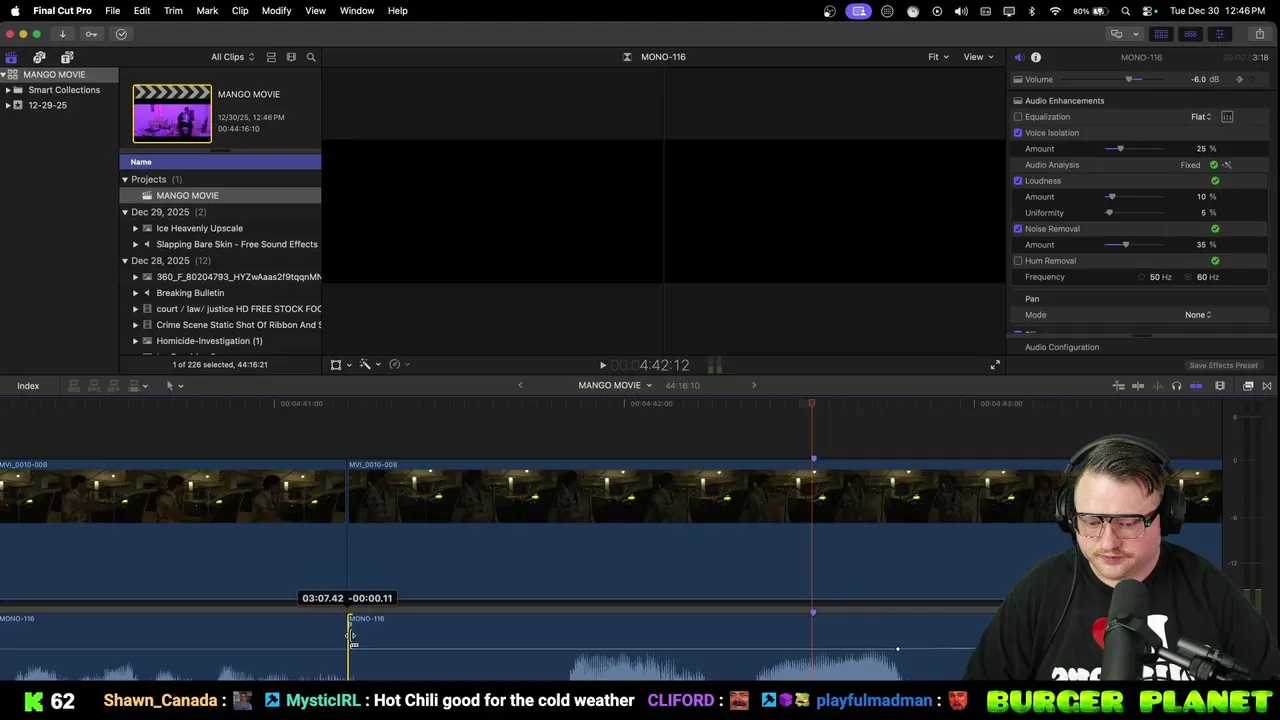Enable the Hum Removal checkbox
The width and height of the screenshot is (1280, 720).
pyautogui.click(x=1018, y=261)
